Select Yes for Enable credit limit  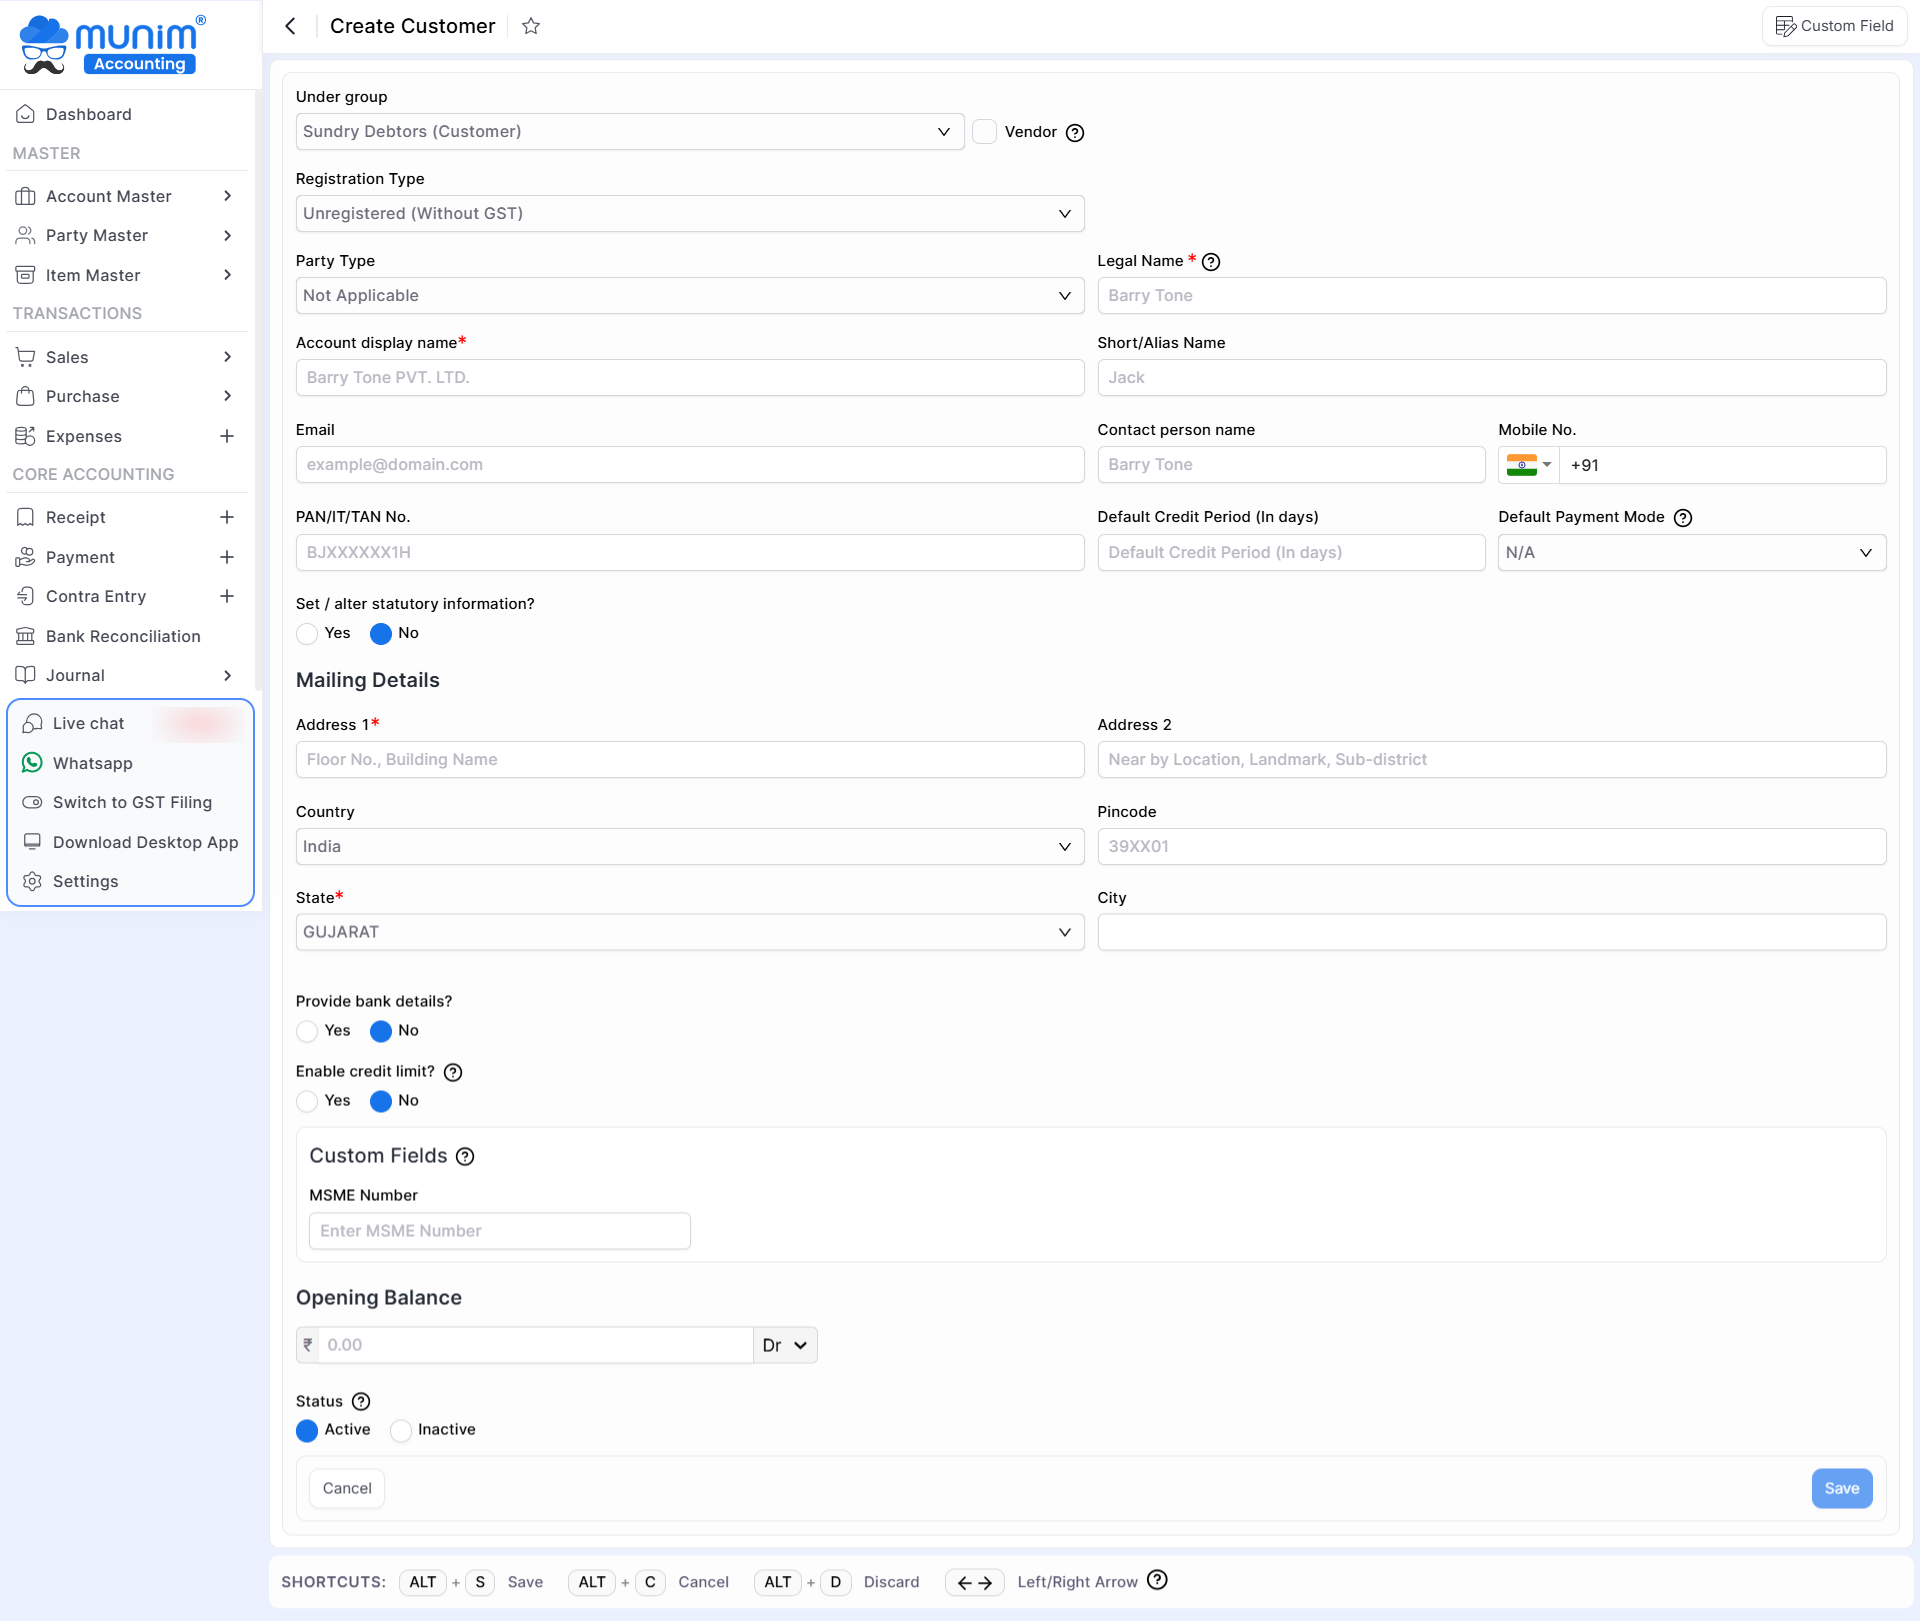click(x=307, y=1101)
